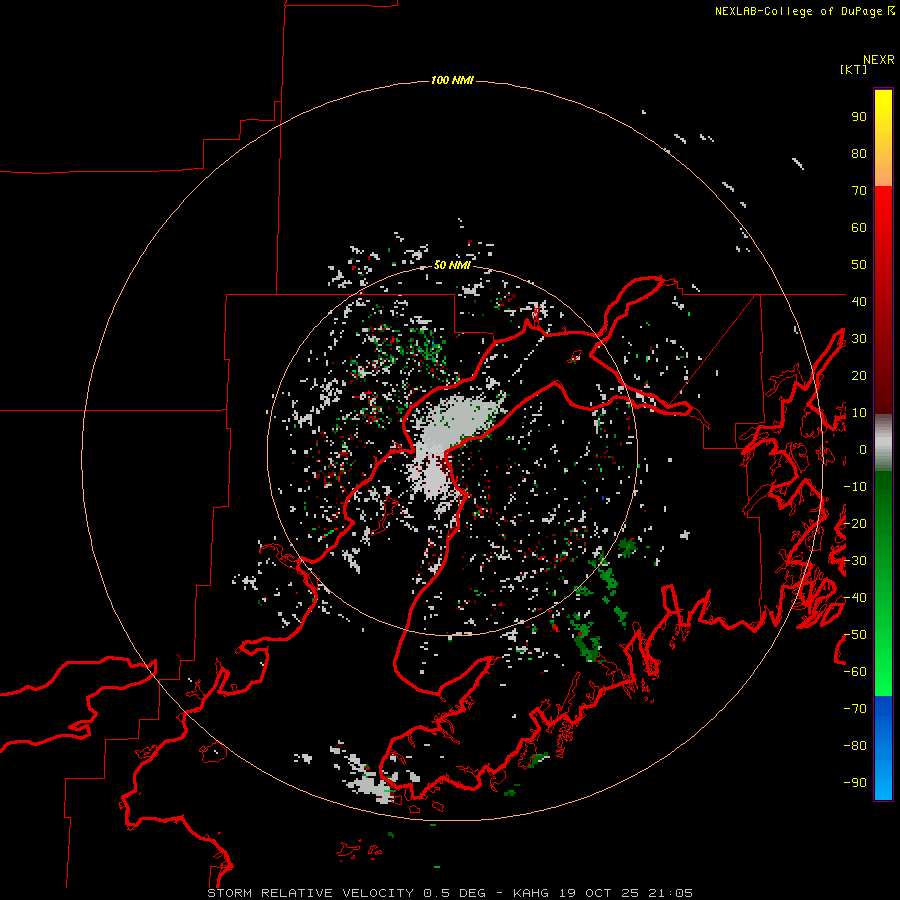
Task: Click the 100 NMI range ring label
Action: click(x=452, y=80)
